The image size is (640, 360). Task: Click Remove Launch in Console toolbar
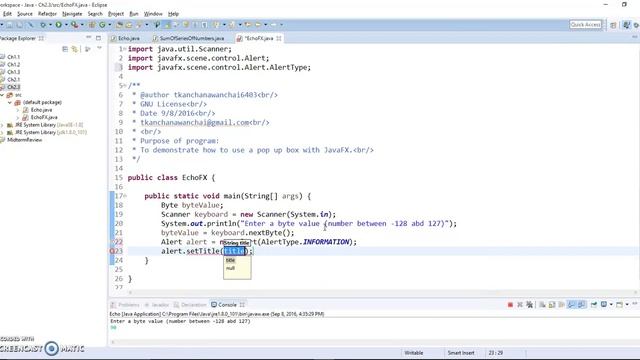(x=520, y=305)
